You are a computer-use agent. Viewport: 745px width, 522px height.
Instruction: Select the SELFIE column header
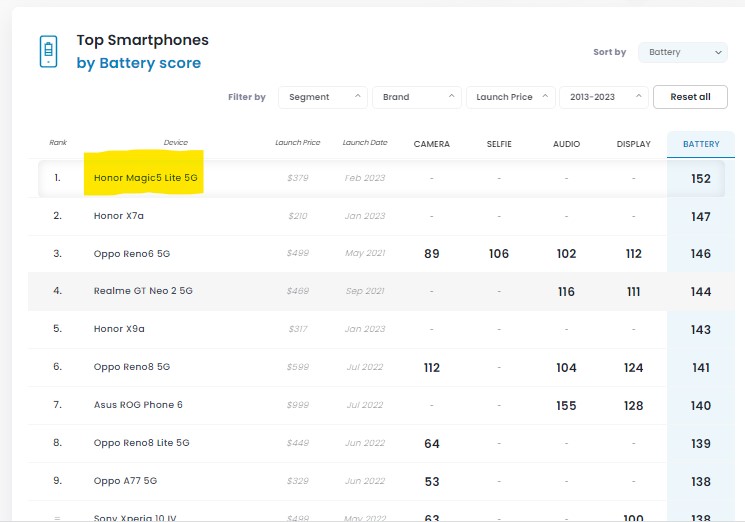(499, 144)
